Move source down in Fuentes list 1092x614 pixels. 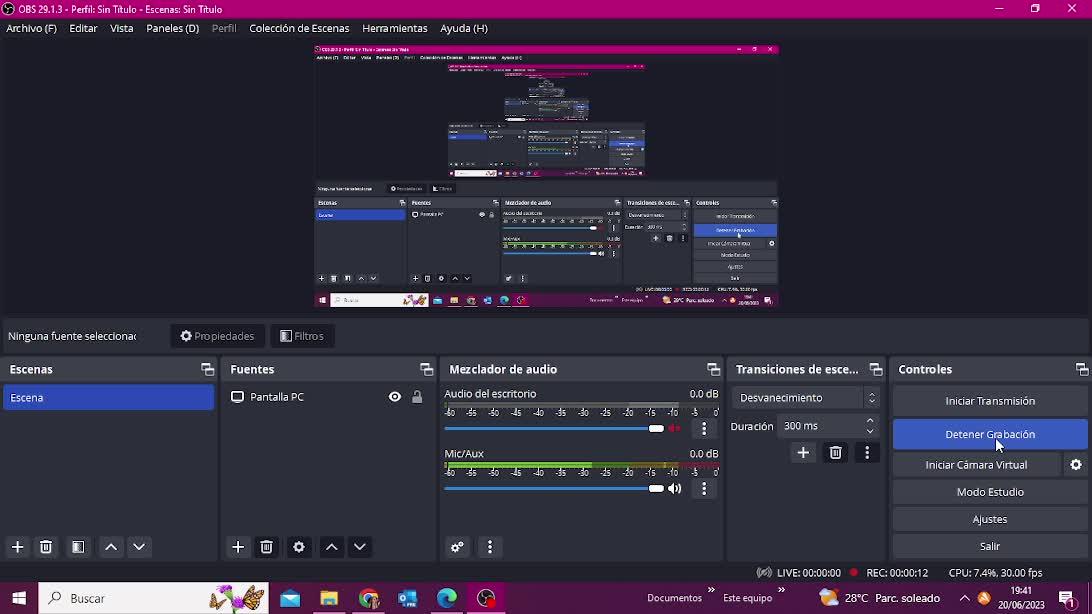pos(360,547)
